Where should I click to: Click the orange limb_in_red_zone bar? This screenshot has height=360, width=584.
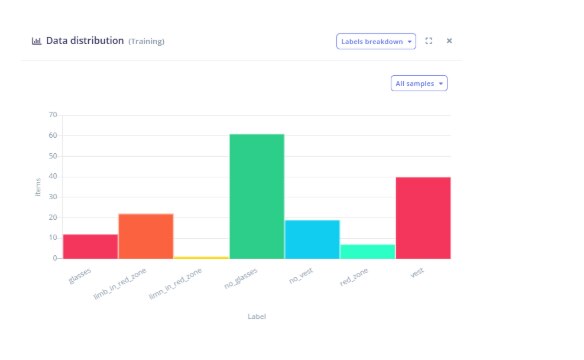(x=146, y=236)
